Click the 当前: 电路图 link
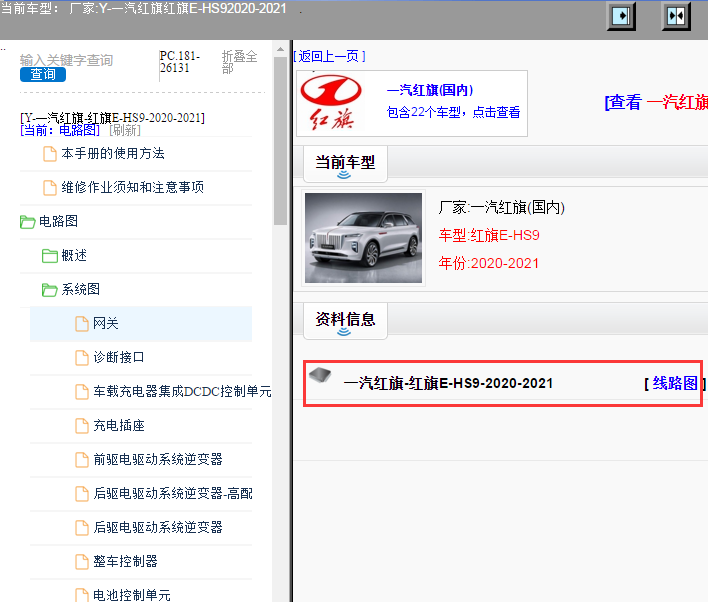This screenshot has width=708, height=602. pos(60,131)
